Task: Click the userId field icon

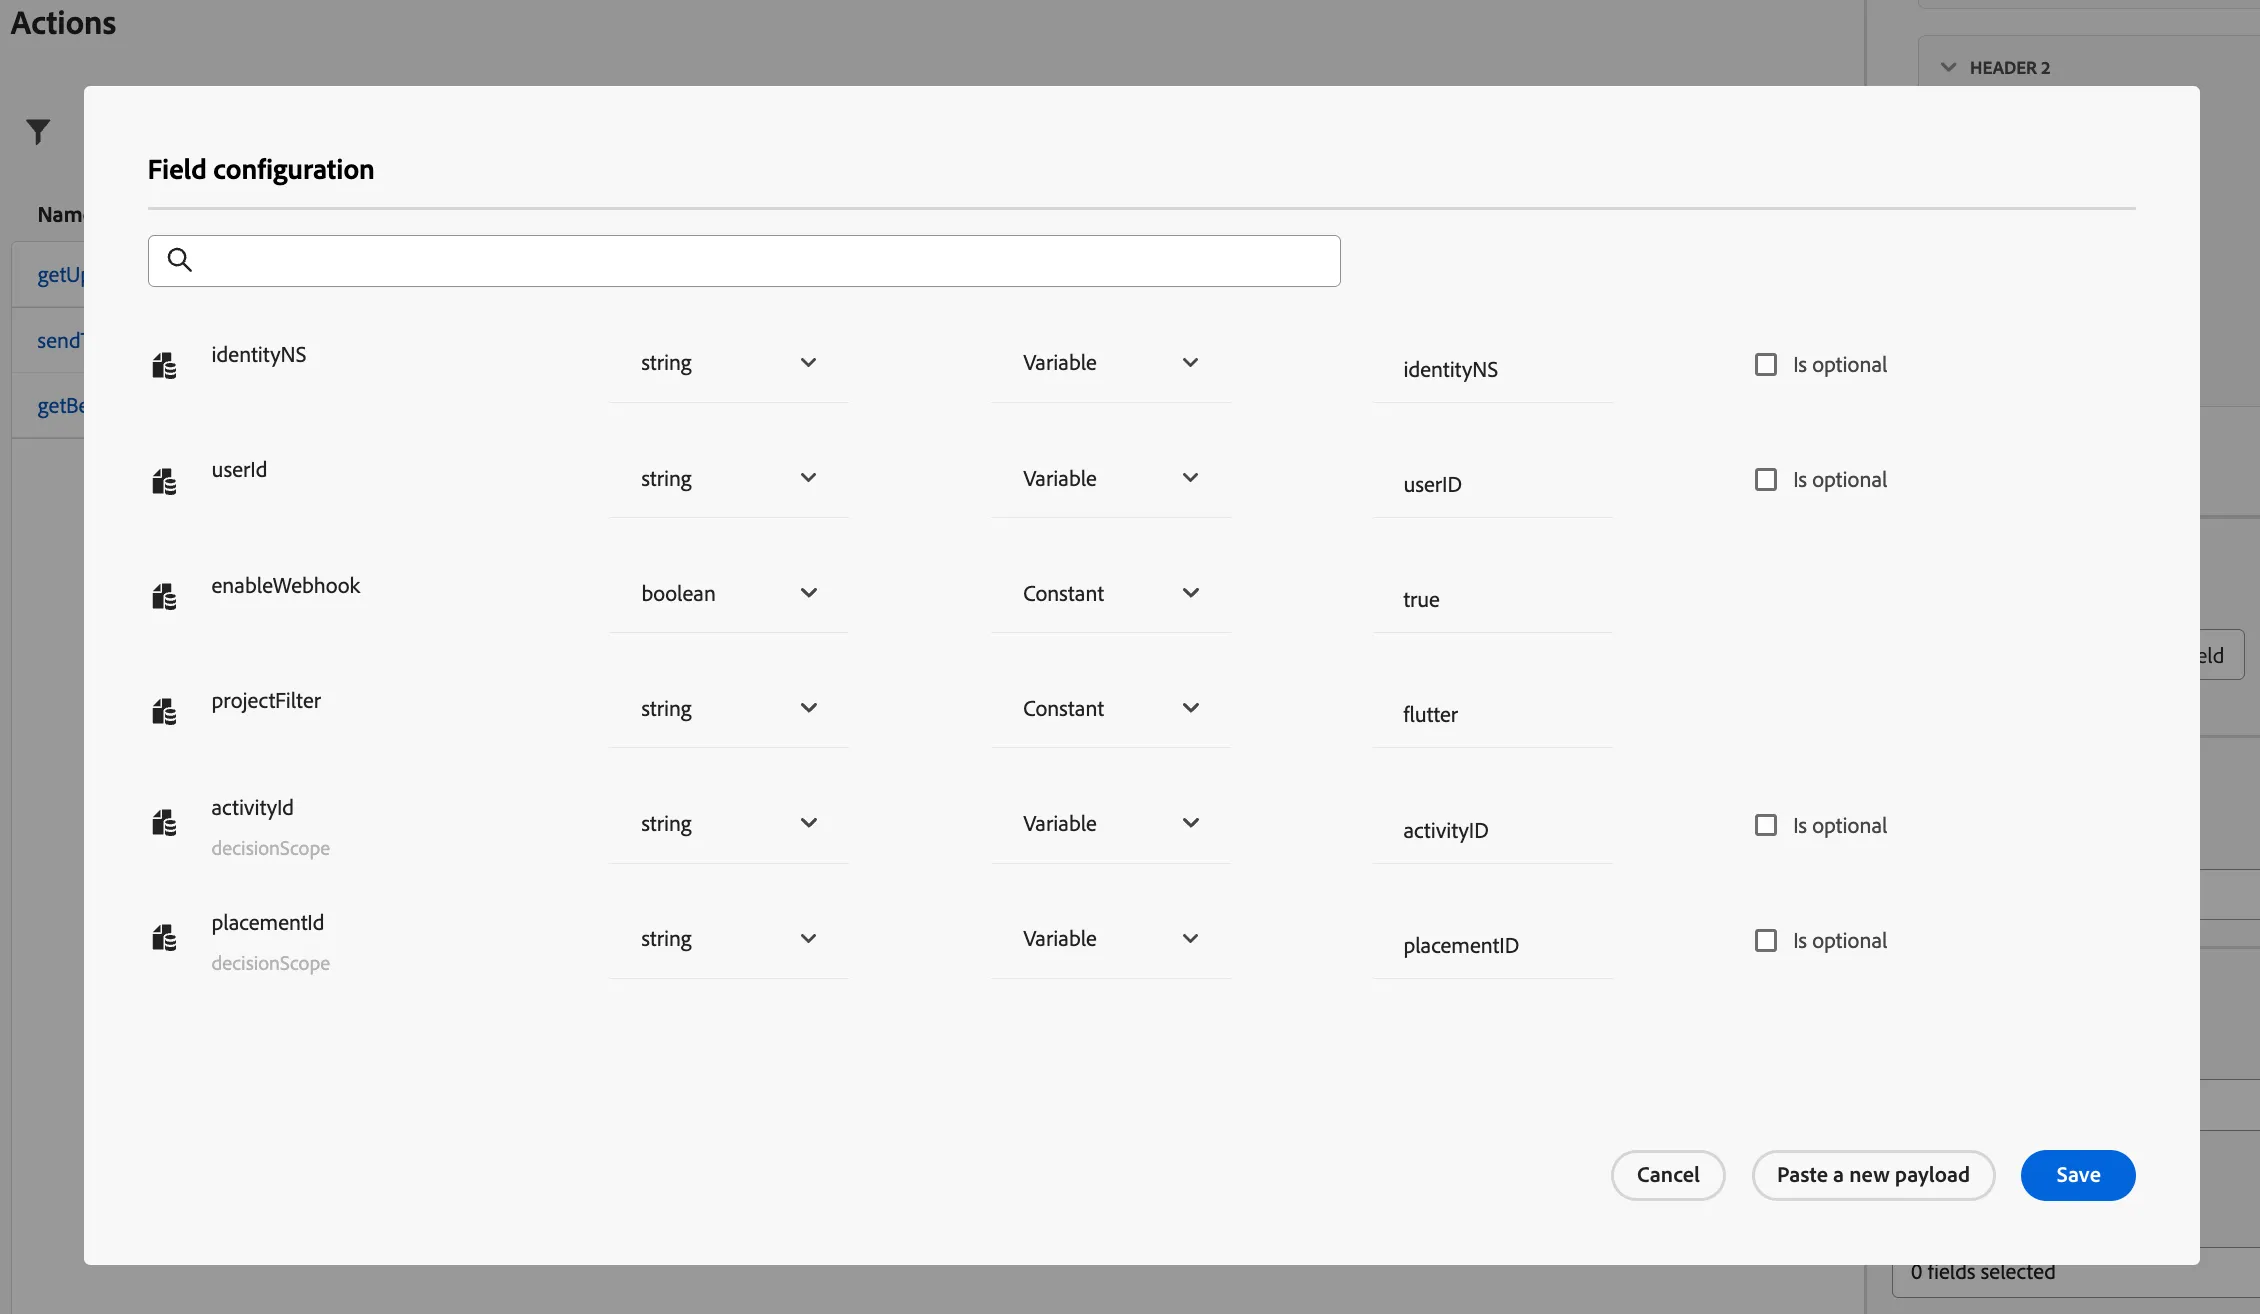Action: [x=165, y=482]
